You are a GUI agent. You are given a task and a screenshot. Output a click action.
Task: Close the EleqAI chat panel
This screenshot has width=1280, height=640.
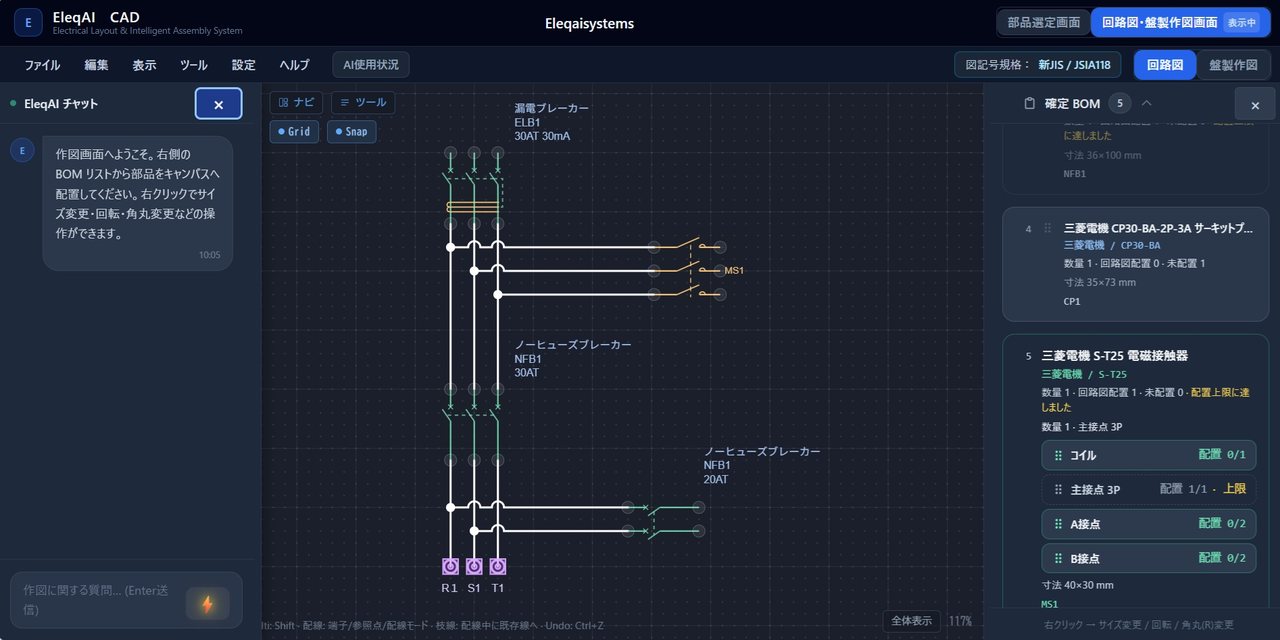pos(218,104)
